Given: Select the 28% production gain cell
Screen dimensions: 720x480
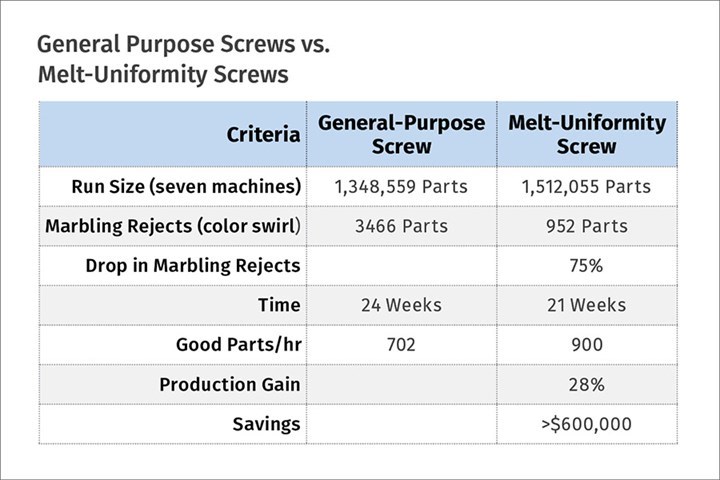Looking at the screenshot, I should (586, 384).
